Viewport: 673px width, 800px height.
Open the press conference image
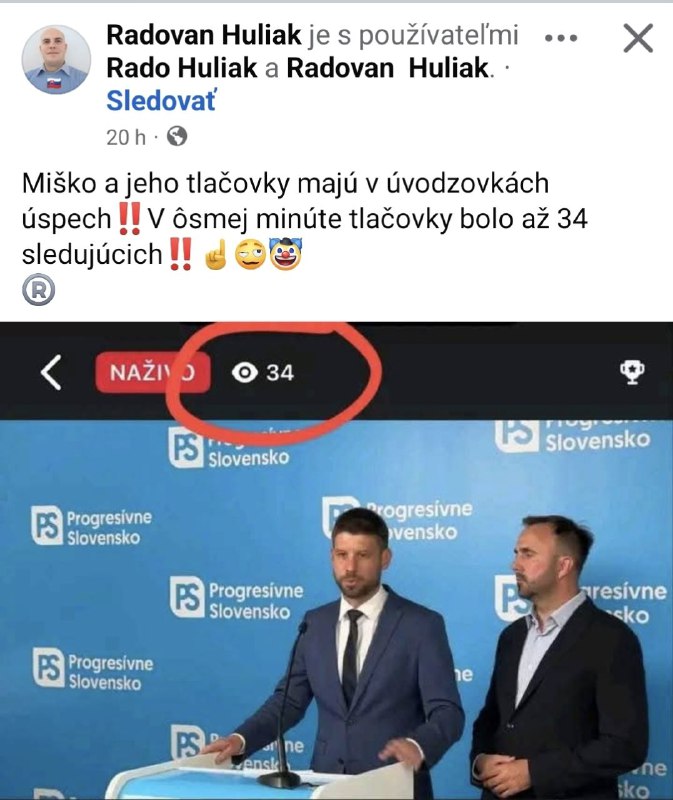click(x=337, y=561)
